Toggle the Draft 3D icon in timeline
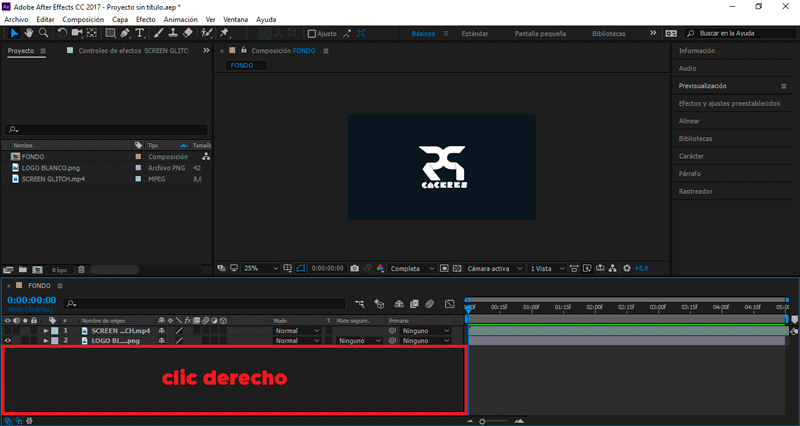Screen dimensions: 800x426 coord(379,304)
